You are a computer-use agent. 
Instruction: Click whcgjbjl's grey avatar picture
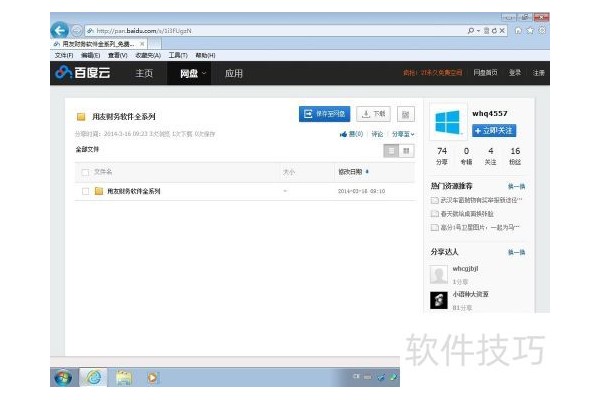[x=439, y=274]
